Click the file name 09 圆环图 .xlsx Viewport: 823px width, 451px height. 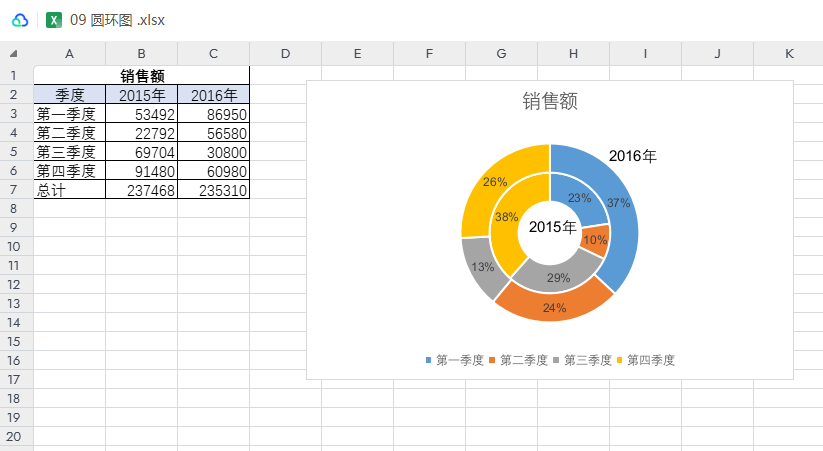click(117, 20)
